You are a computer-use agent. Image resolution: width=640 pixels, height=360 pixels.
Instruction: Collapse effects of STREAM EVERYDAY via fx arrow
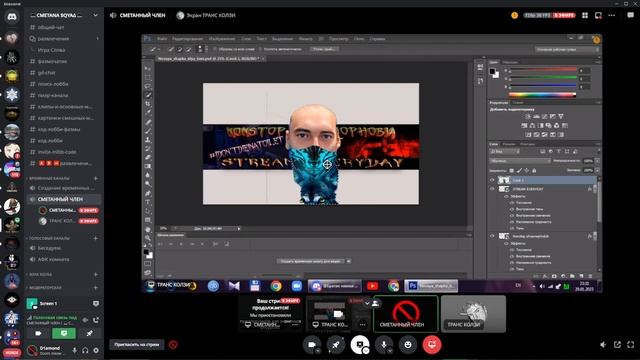595,189
